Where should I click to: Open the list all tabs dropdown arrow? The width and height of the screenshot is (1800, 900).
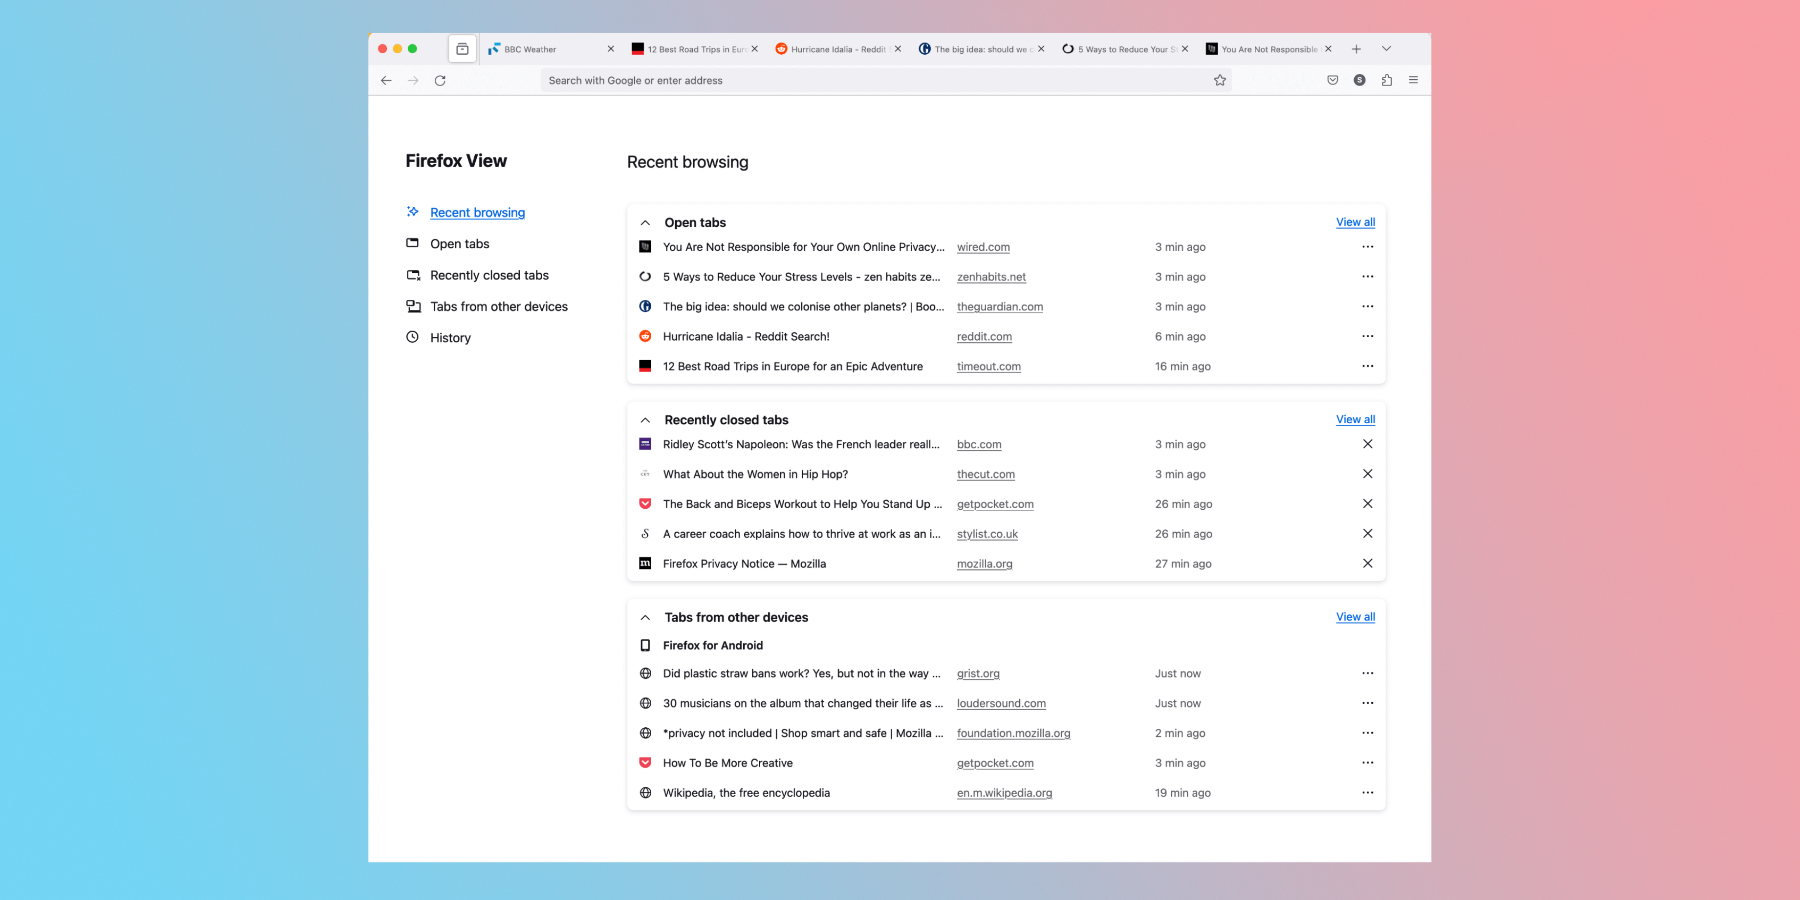point(1386,49)
